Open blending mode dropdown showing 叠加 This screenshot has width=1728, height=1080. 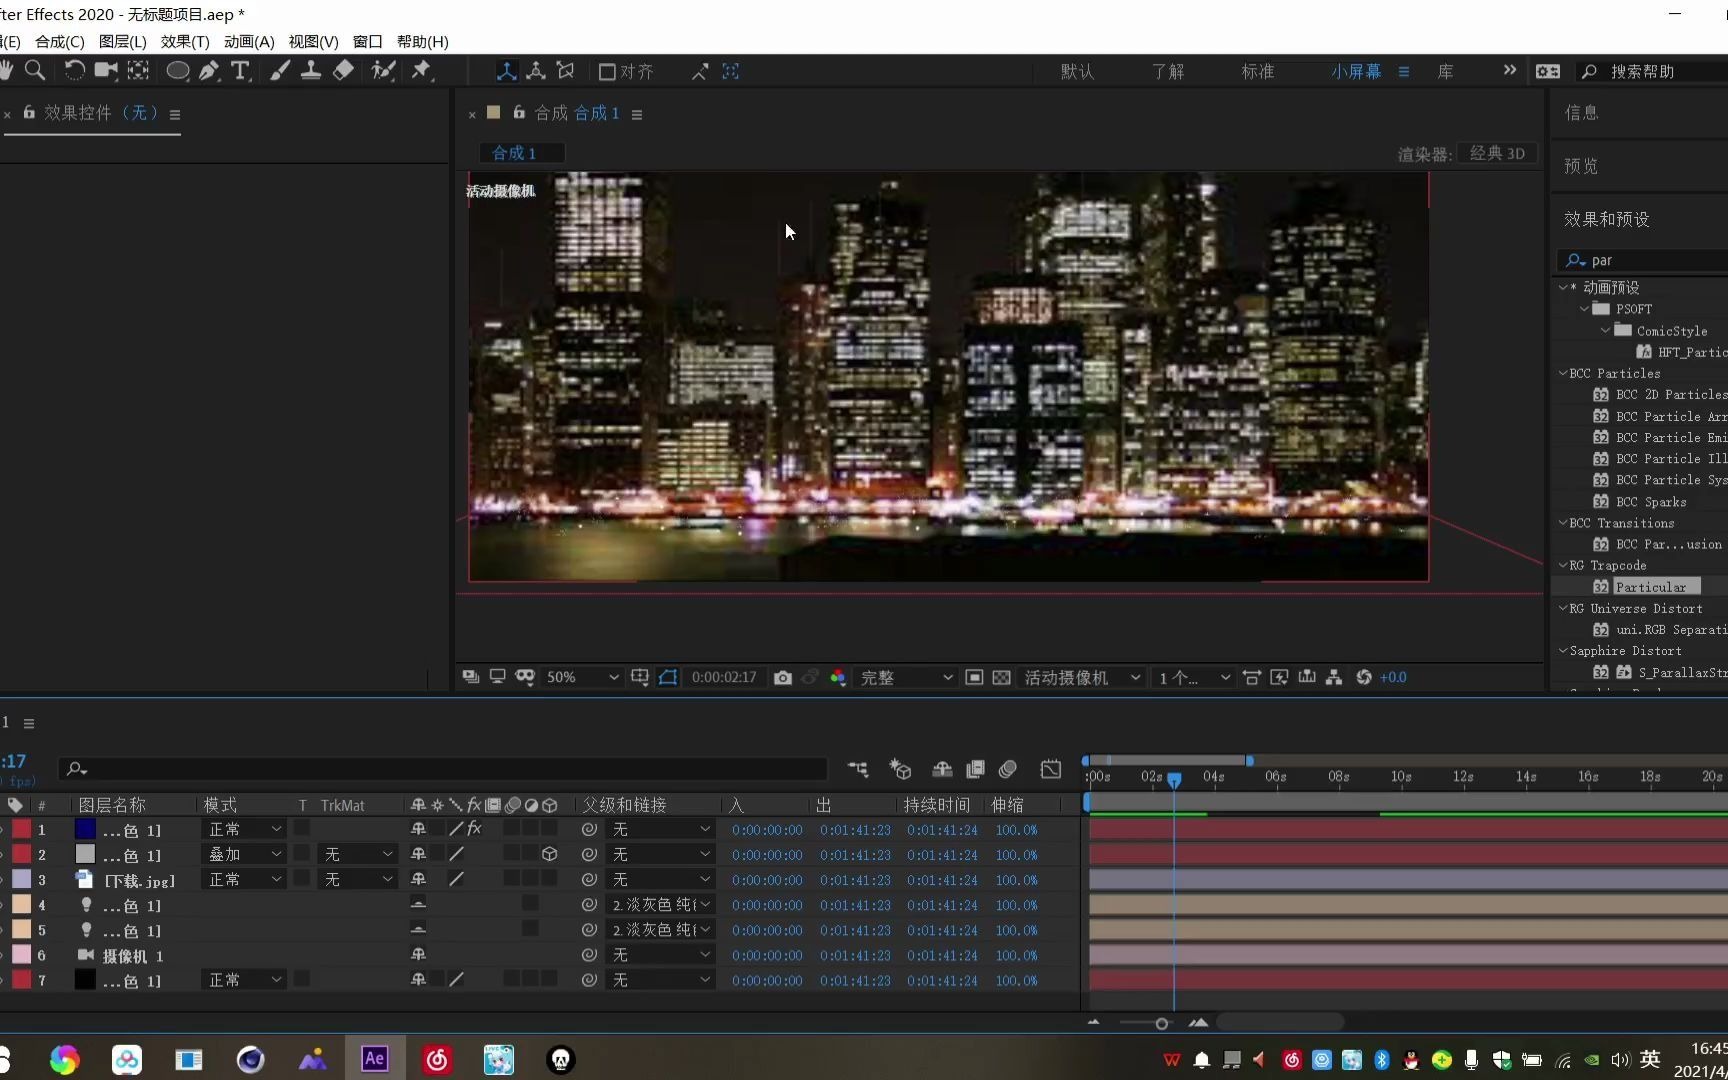coord(245,855)
